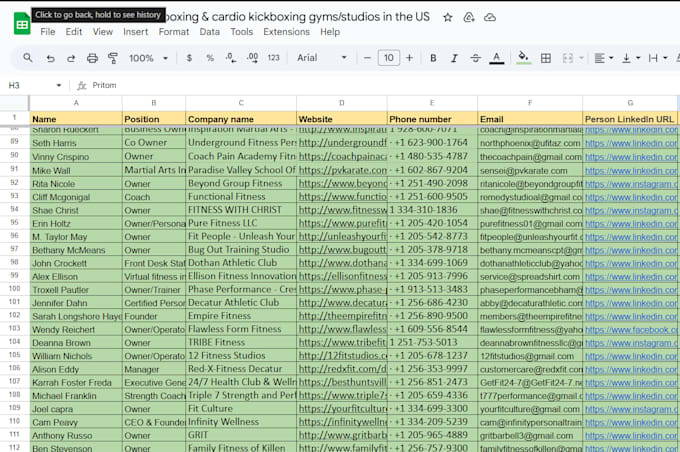Toggle italic formatting

point(454,58)
